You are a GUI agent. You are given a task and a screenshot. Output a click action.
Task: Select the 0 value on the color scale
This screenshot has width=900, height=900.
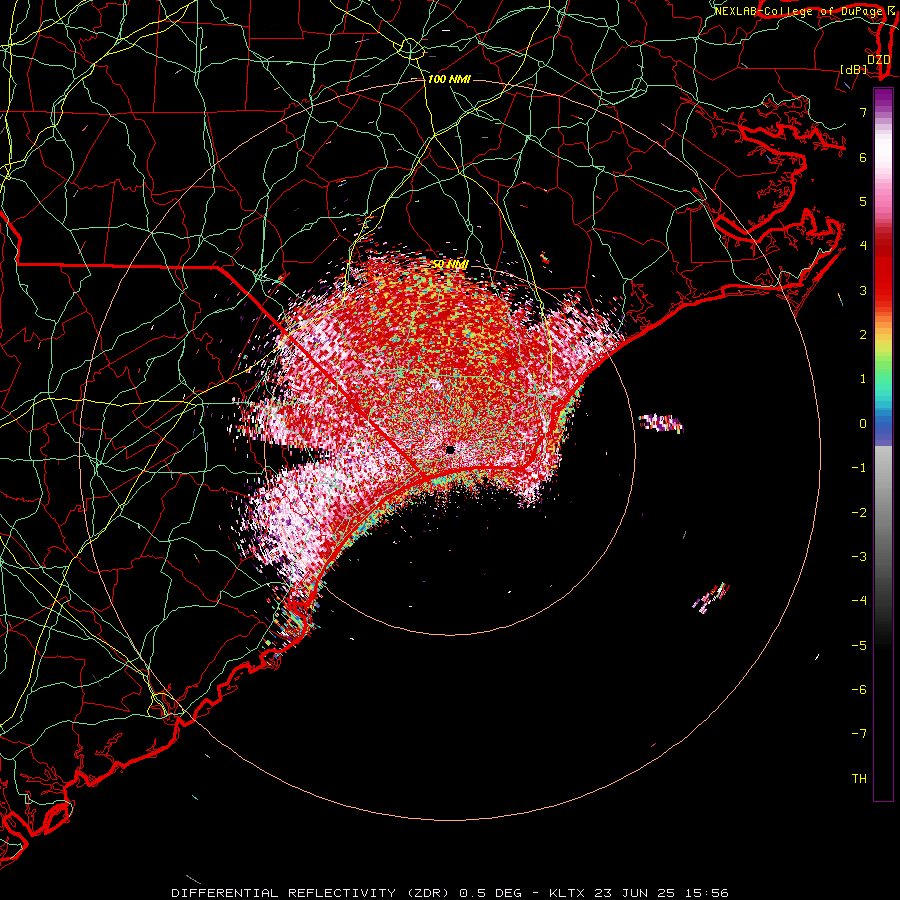863,424
